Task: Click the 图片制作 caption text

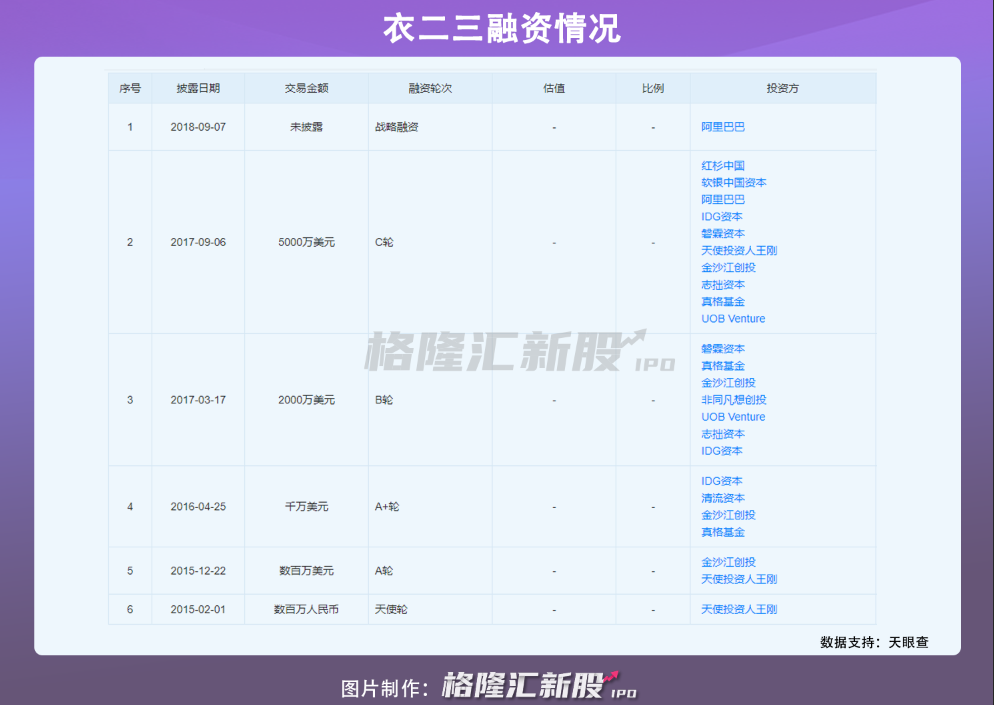Action: coord(386,688)
